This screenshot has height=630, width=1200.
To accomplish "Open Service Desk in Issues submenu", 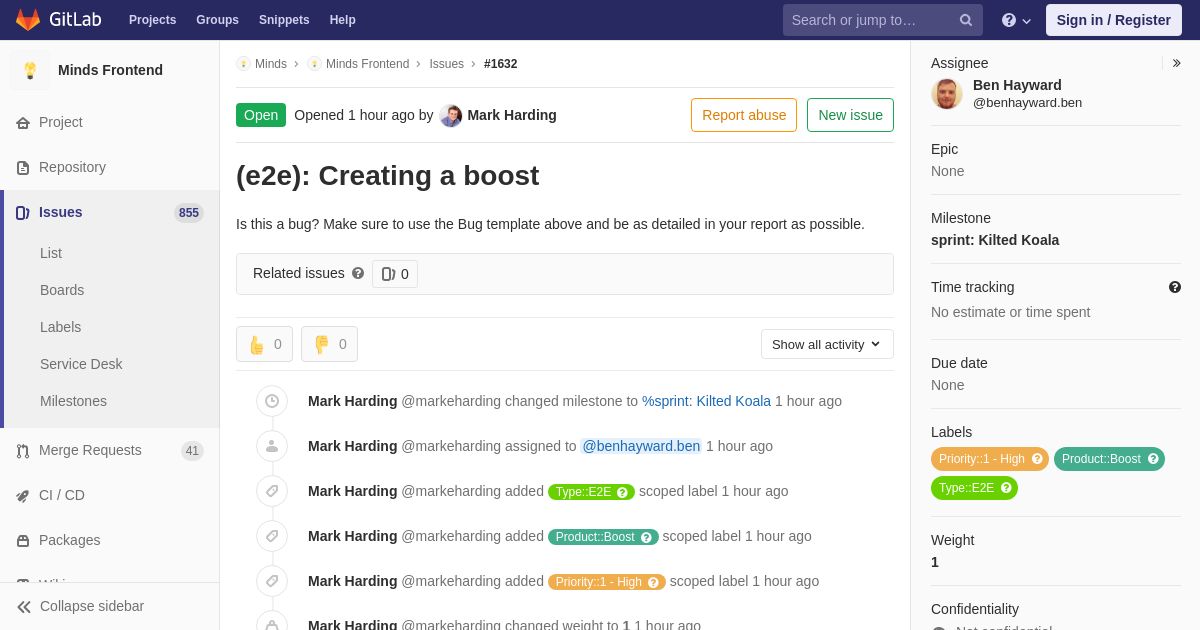I will coord(81,364).
